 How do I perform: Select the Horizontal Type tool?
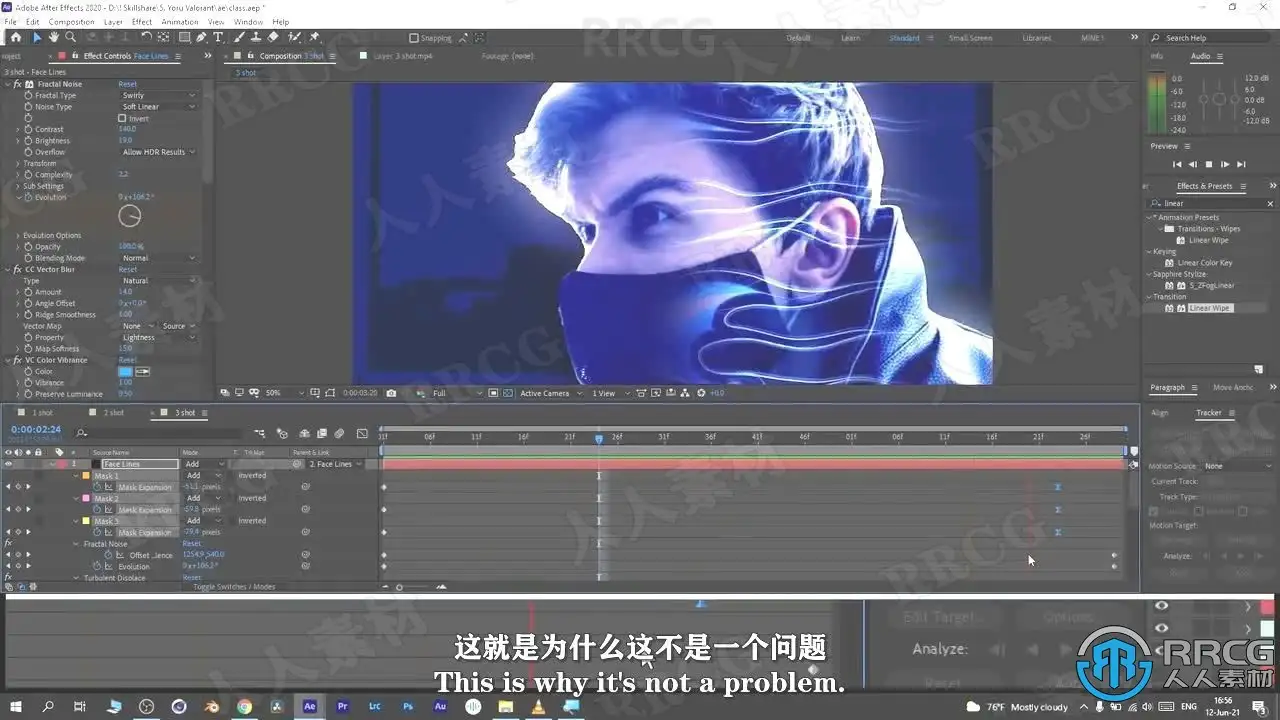click(x=218, y=37)
